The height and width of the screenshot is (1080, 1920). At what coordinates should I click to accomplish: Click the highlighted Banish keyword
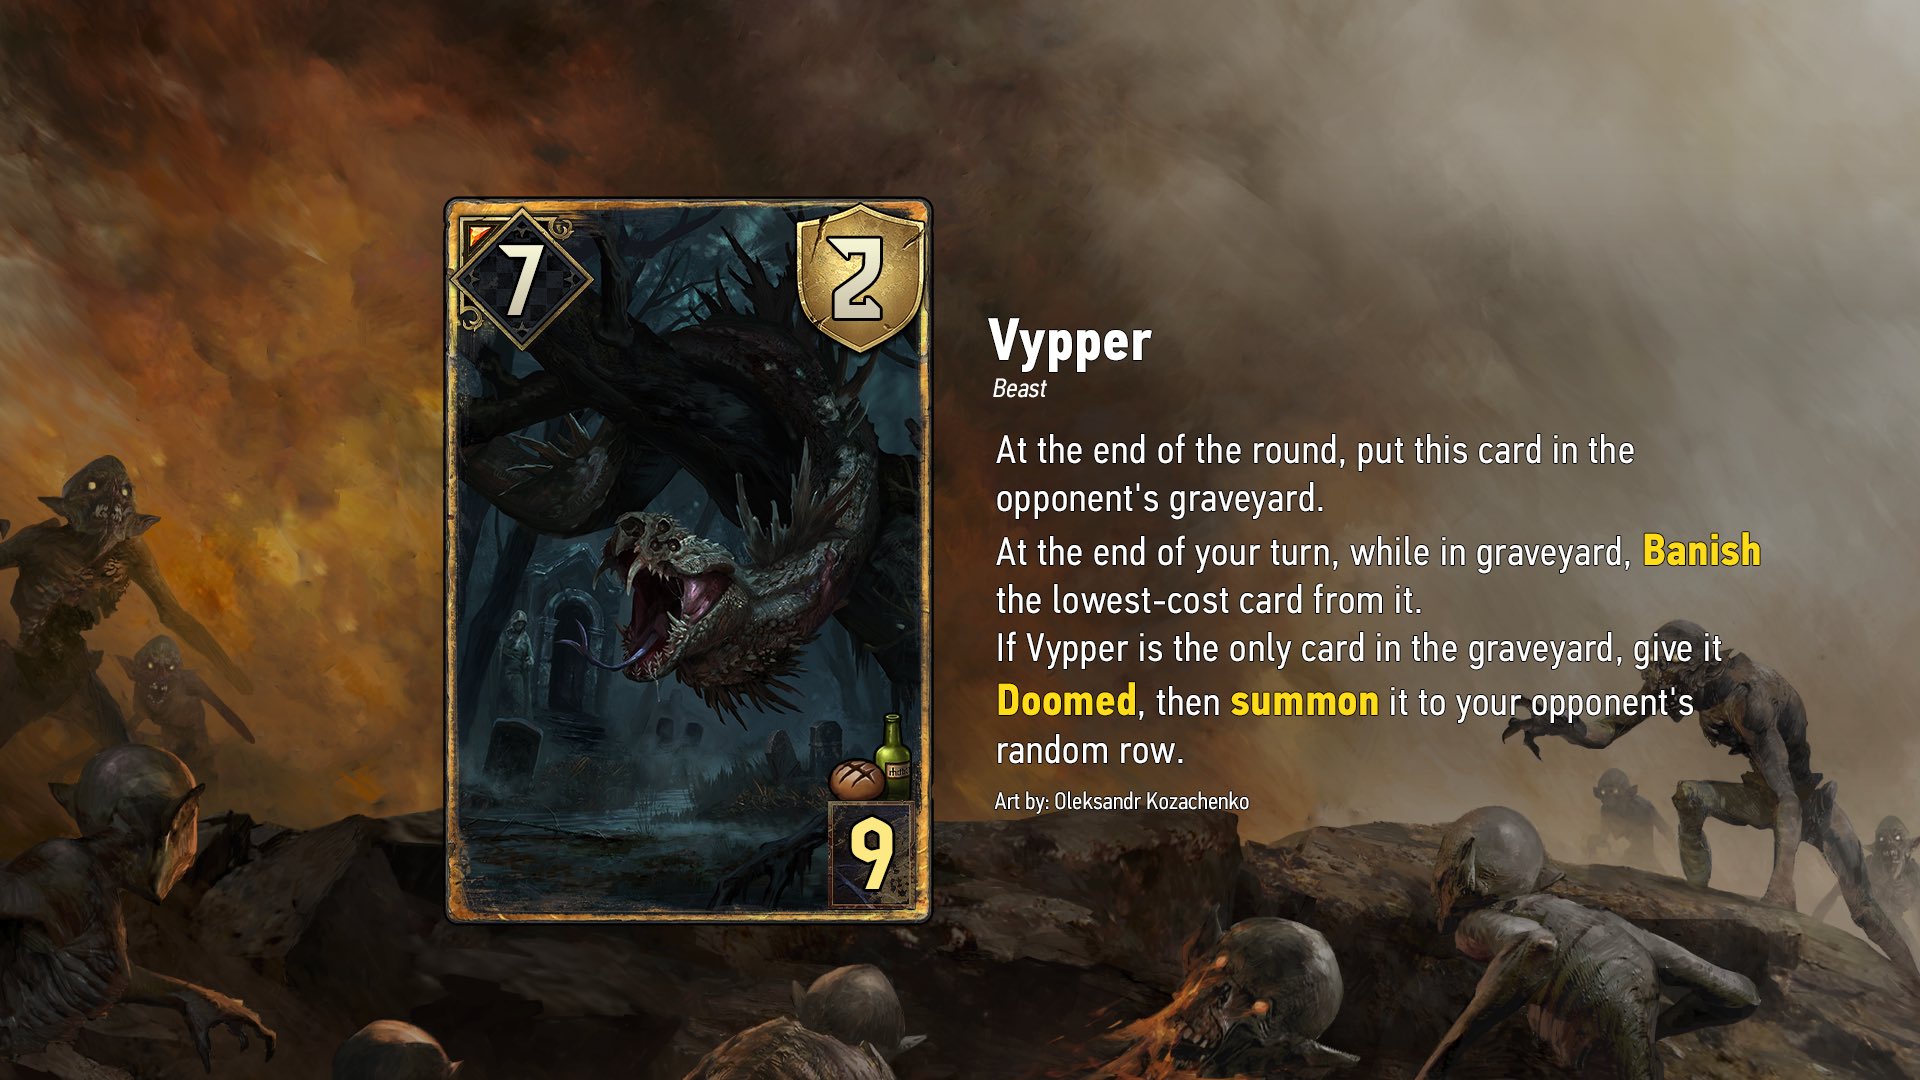coord(1701,550)
